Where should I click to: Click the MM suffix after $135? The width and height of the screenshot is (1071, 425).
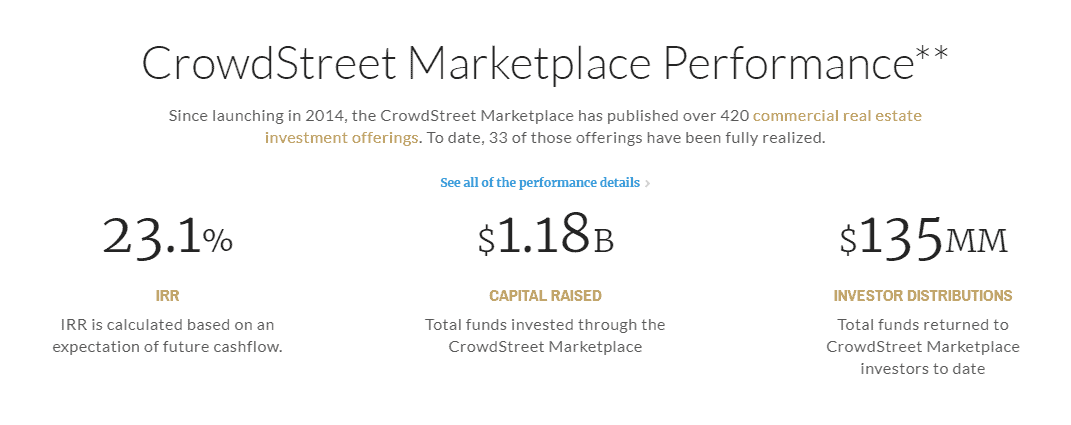977,240
